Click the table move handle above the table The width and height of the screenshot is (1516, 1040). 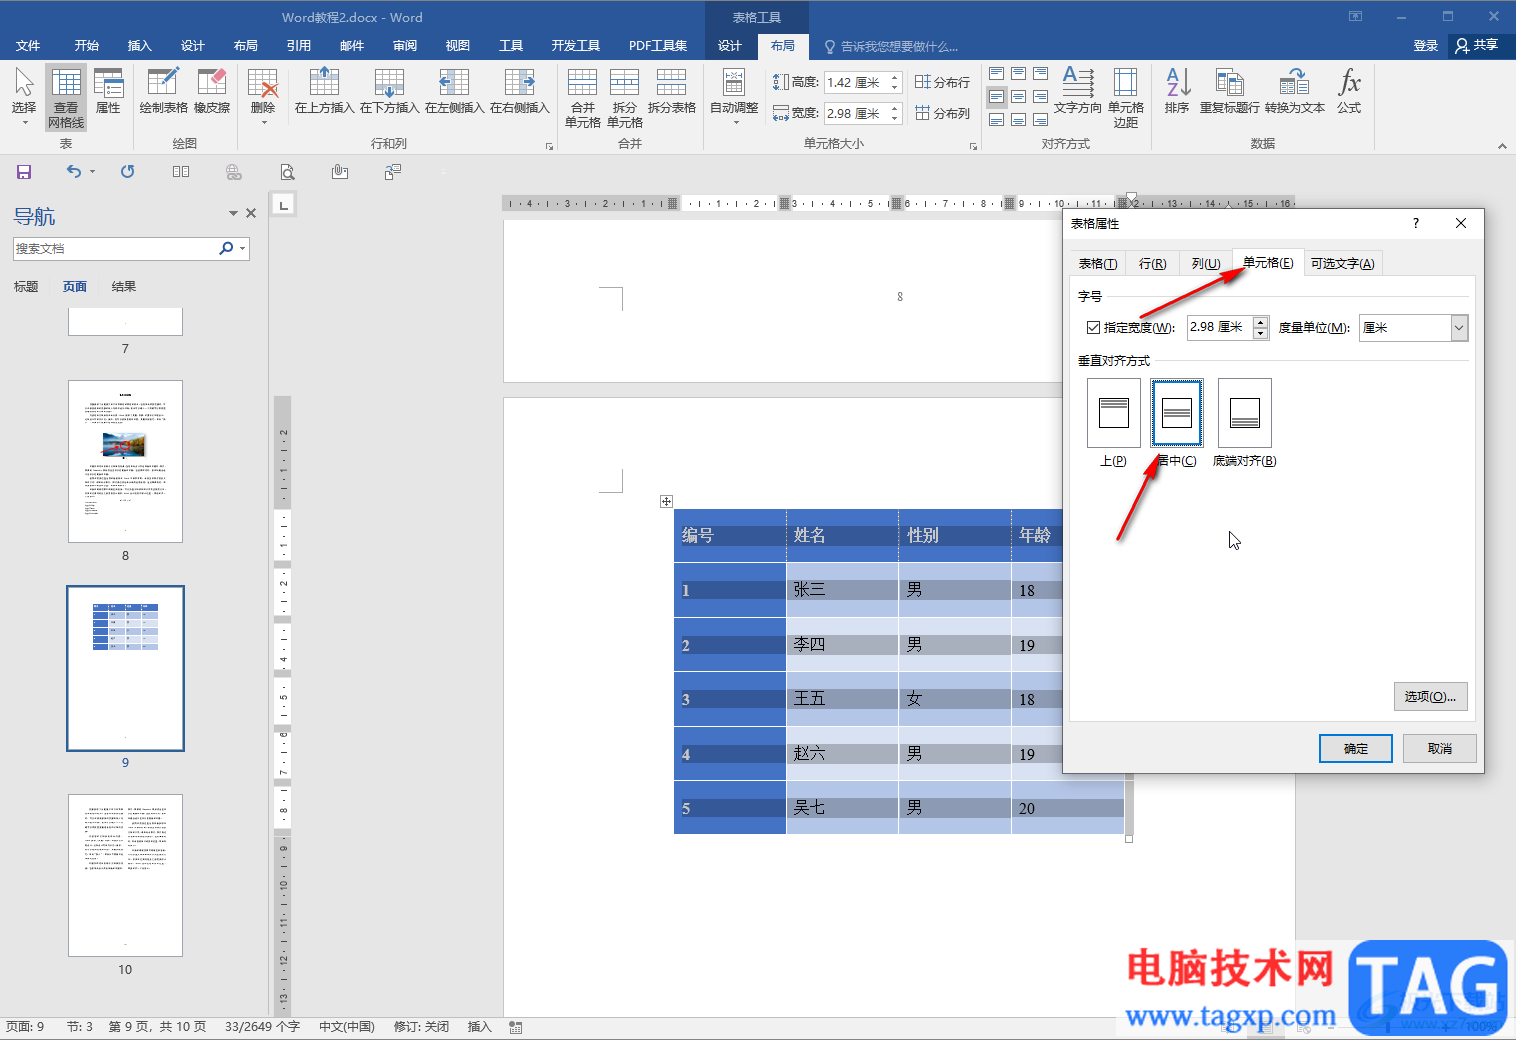666,501
